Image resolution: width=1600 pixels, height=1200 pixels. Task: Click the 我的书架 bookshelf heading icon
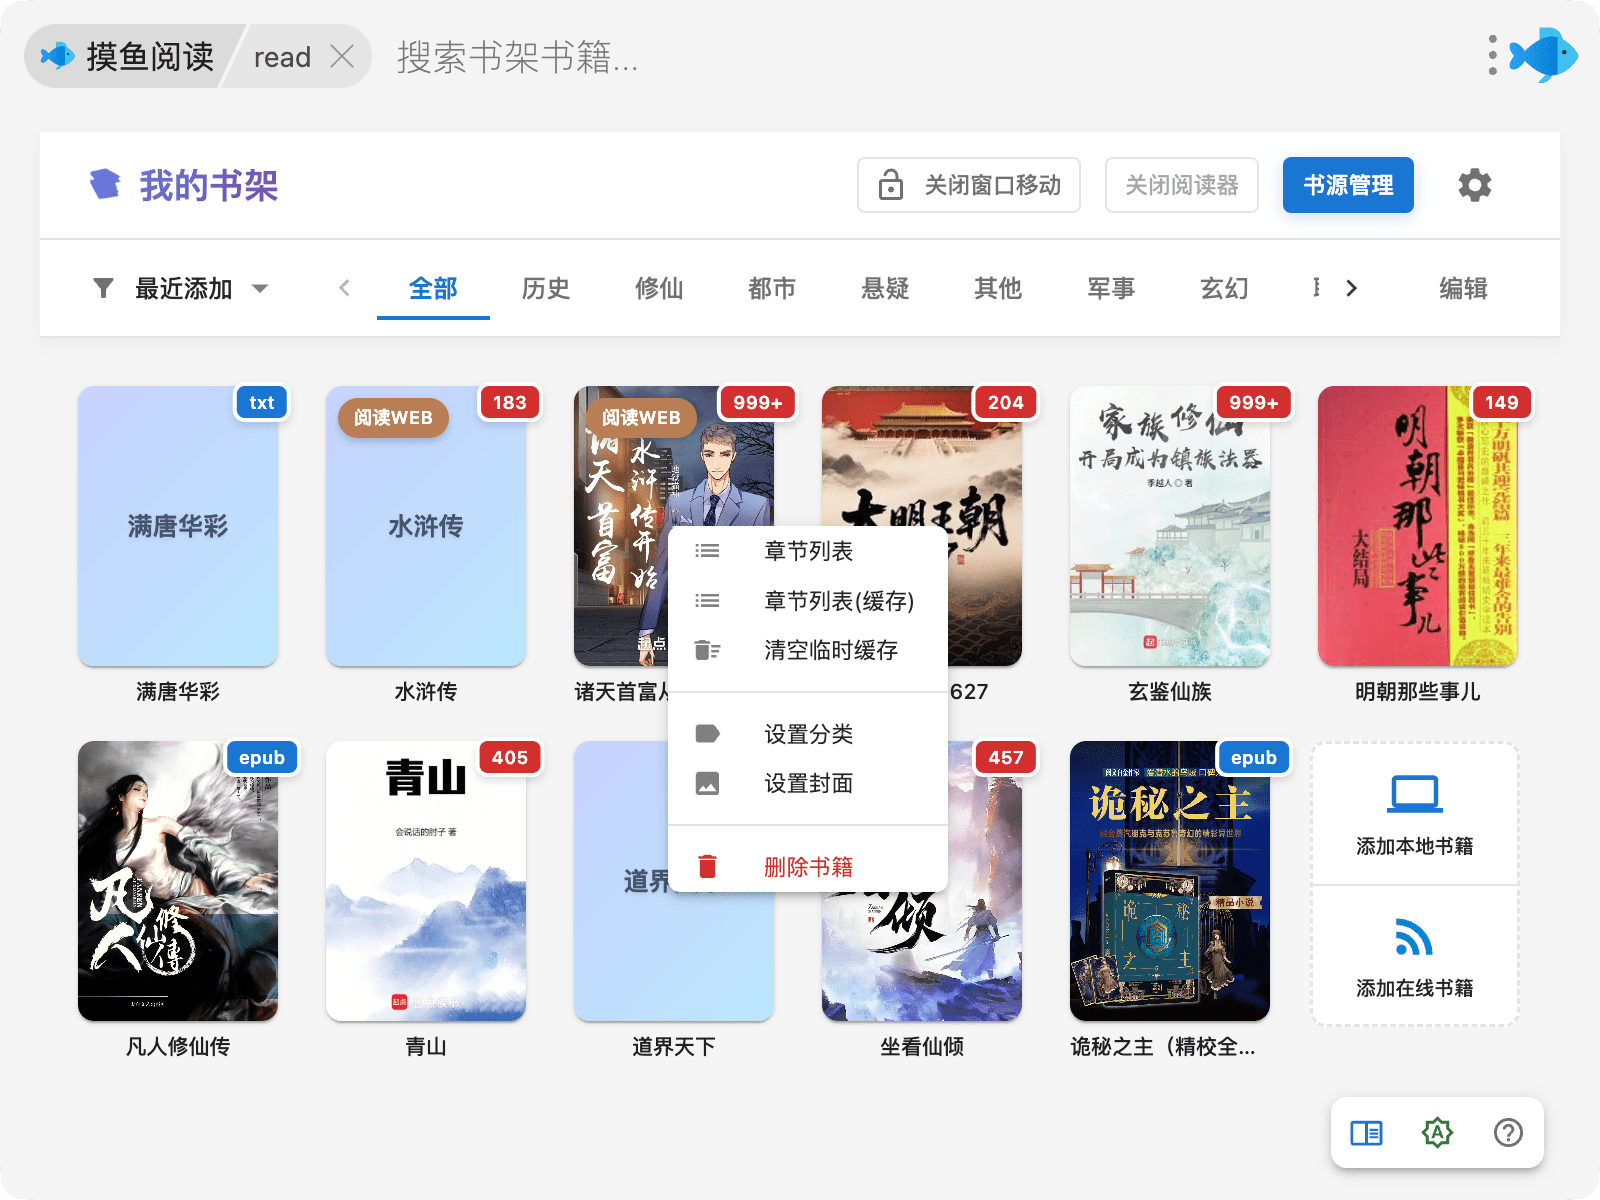point(105,184)
